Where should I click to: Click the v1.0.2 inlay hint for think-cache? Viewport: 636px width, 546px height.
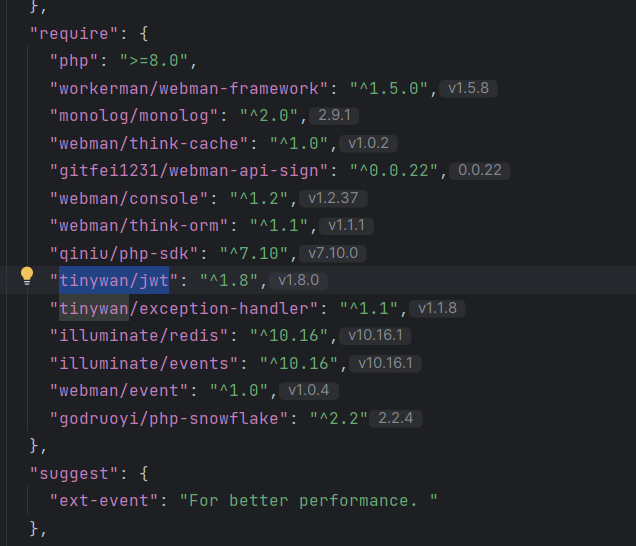368,143
